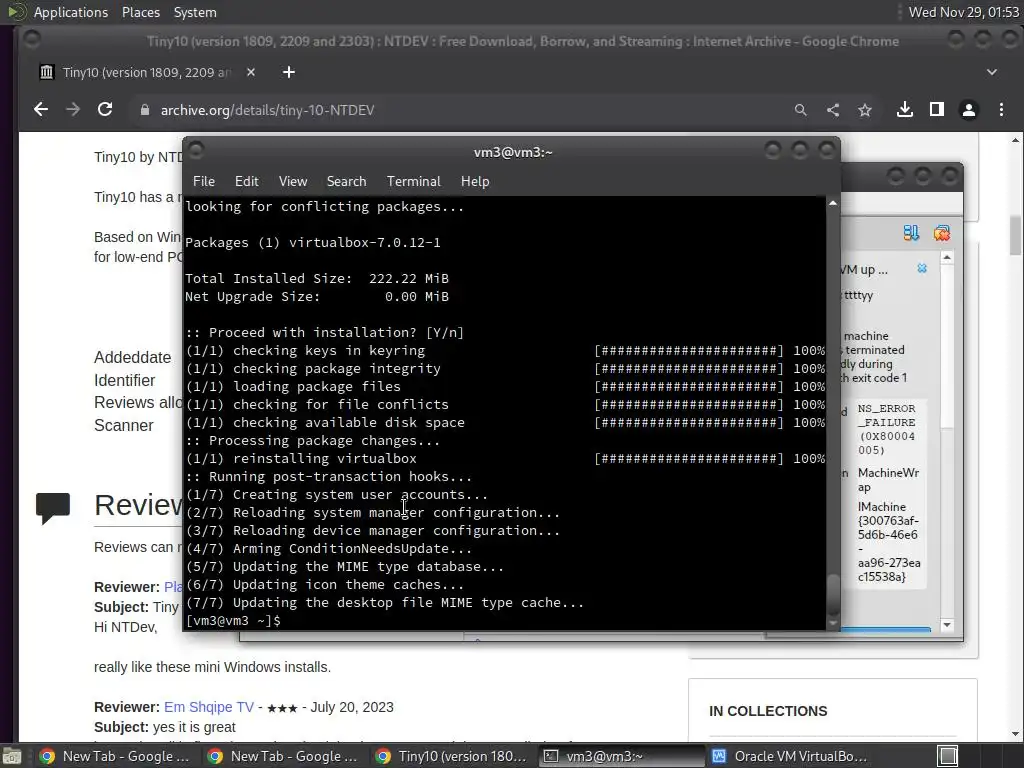Share this page using the share icon
Screen dimensions: 1024x768
pos(833,110)
